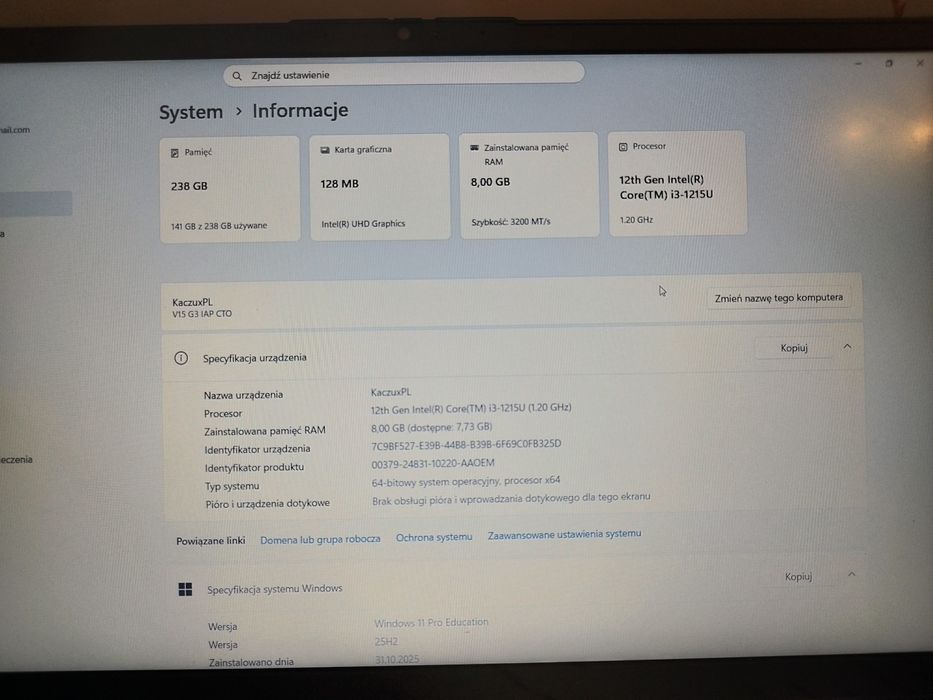This screenshot has height=700, width=933.
Task: Open 'Domena lub grupa robocza' link
Action: point(320,539)
